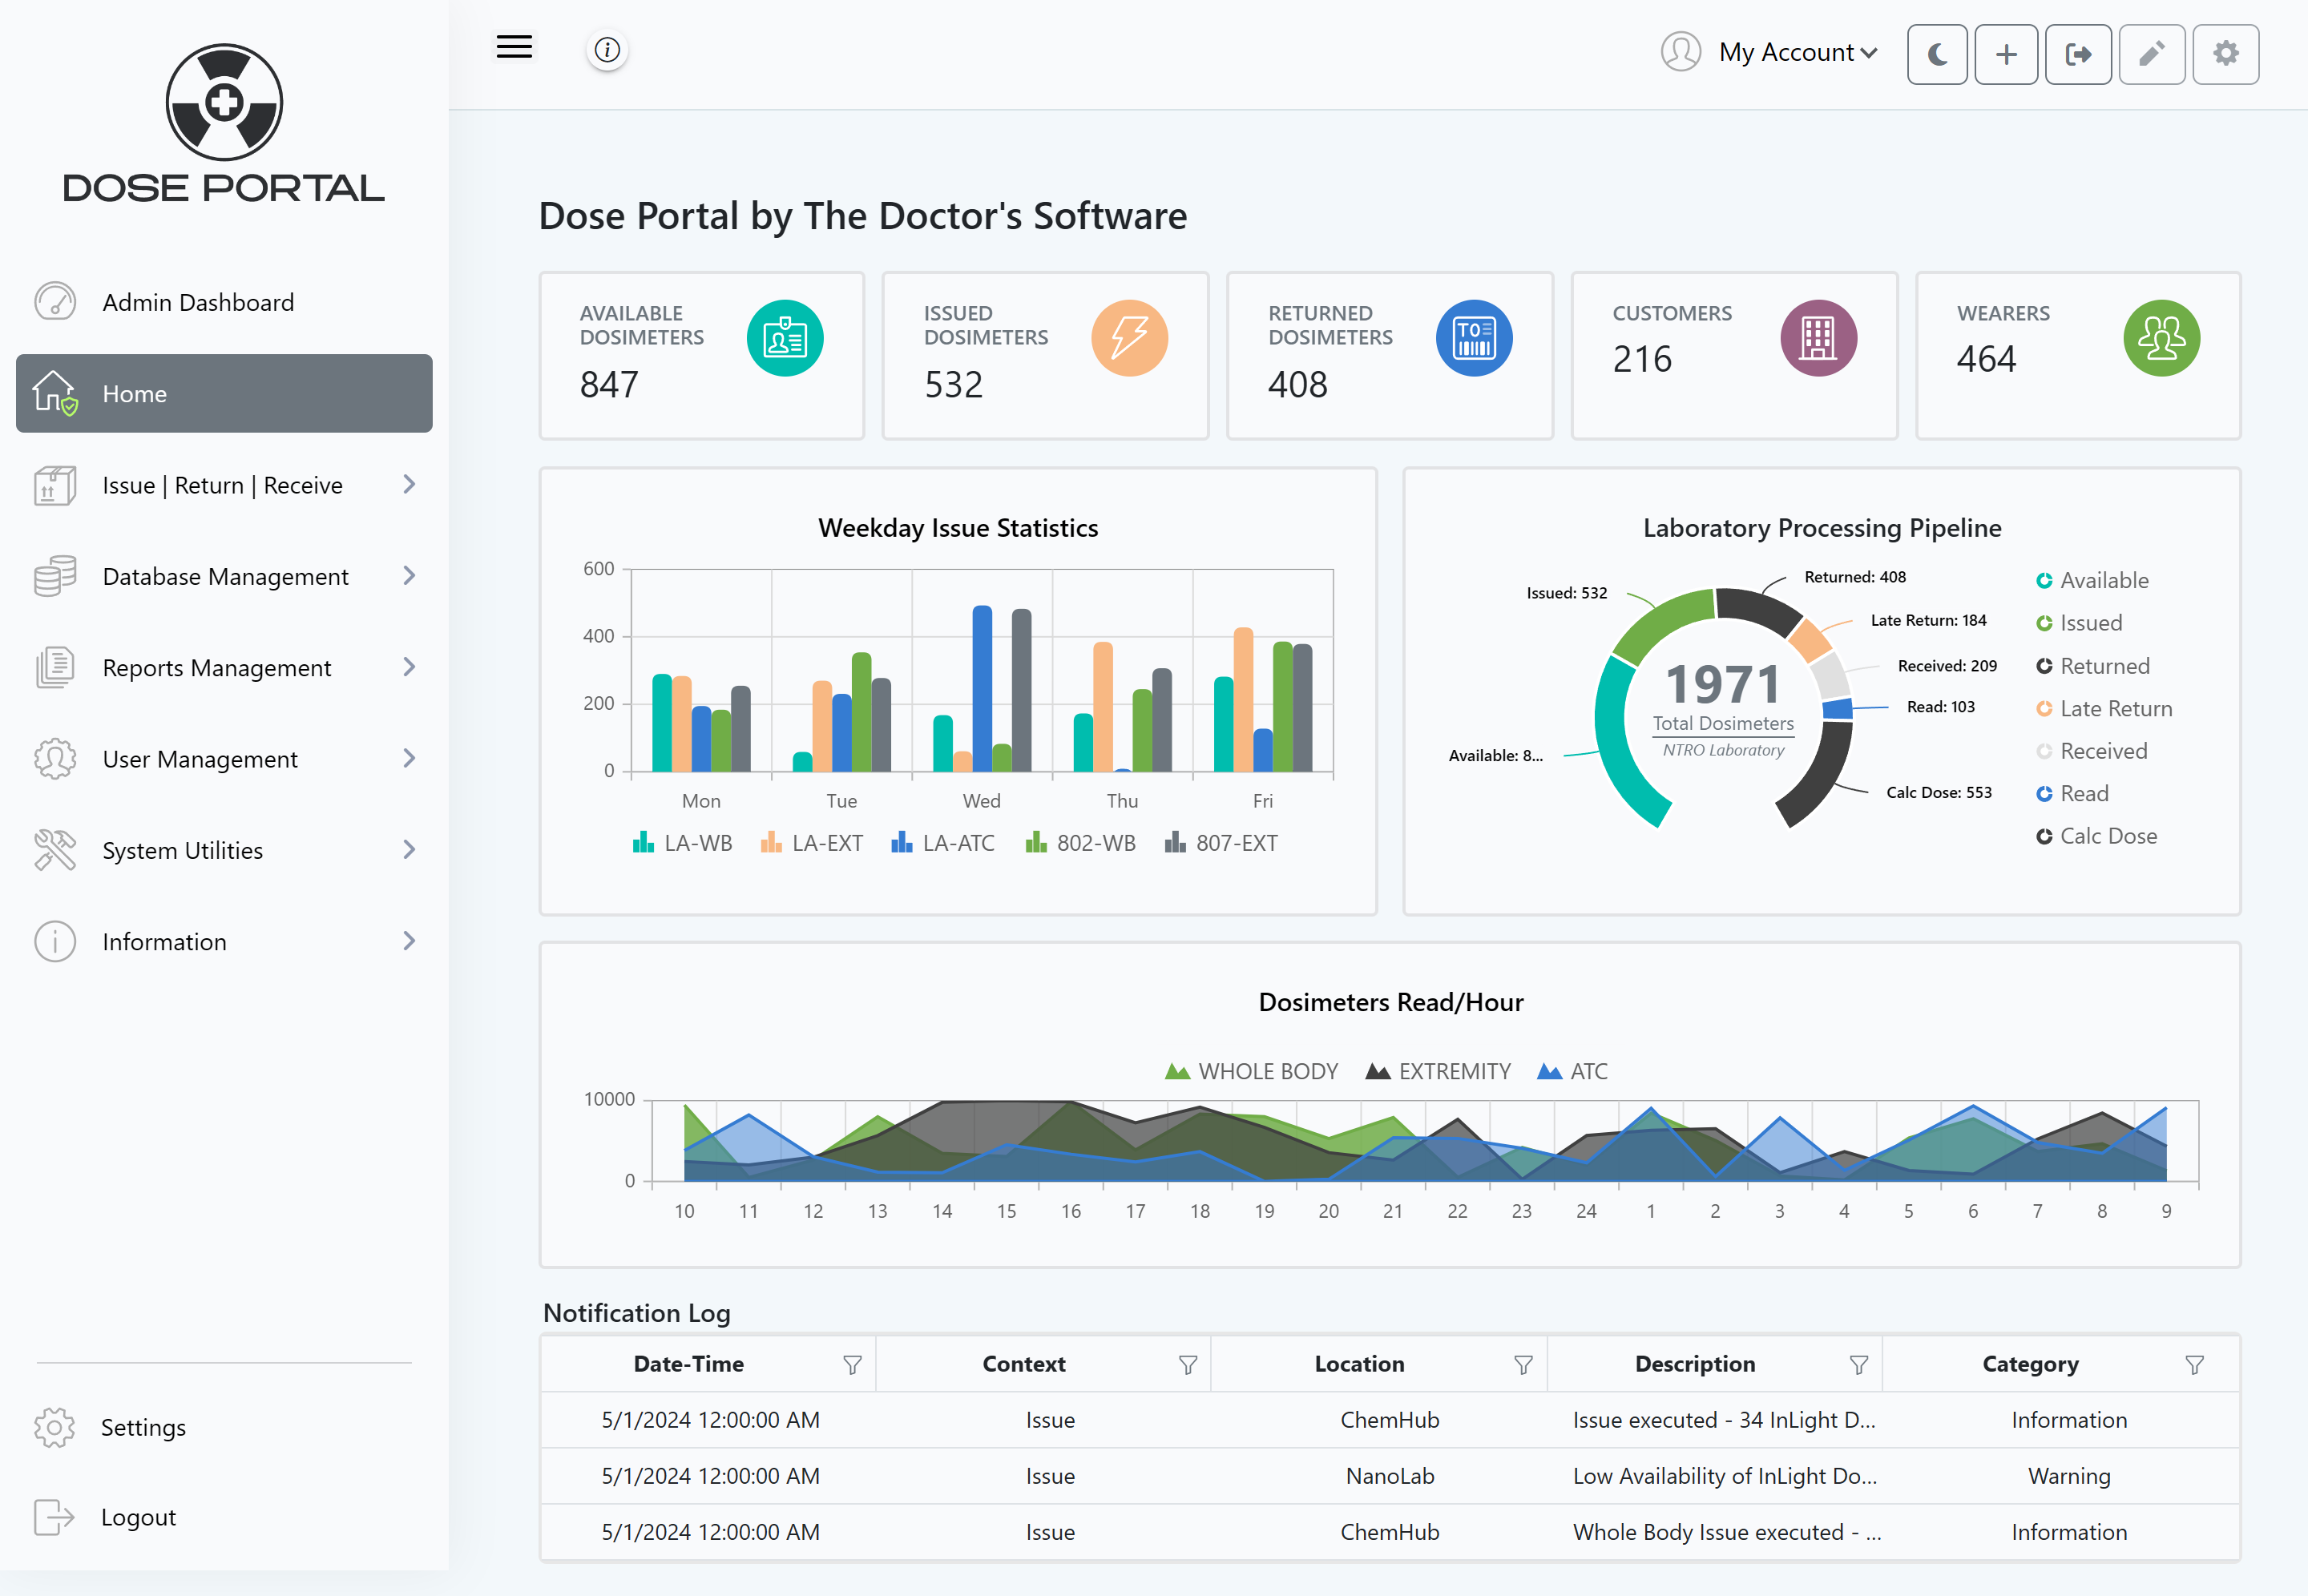Open Settings at the bottom of the sidebar
Screen dimensions: 2308x1596
142,1428
